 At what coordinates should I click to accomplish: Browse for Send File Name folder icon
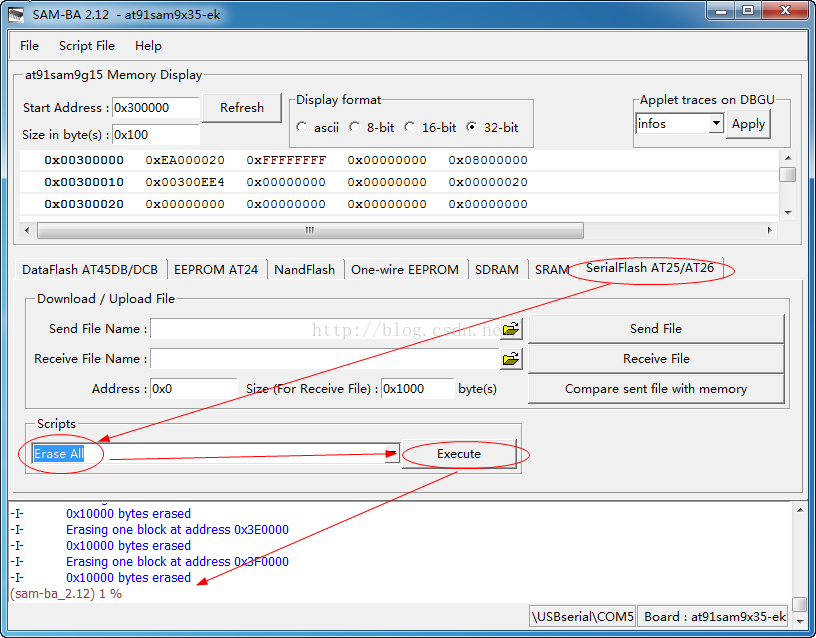point(511,329)
